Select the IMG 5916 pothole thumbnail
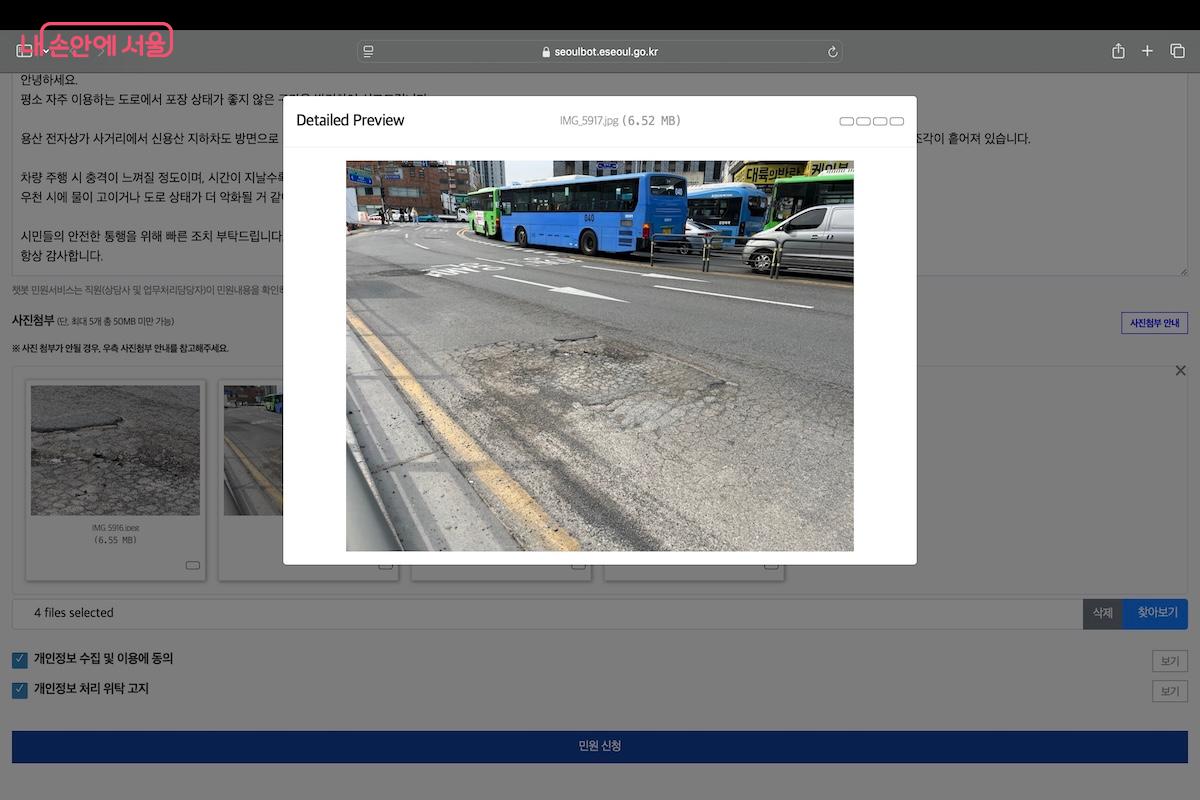This screenshot has width=1200, height=800. click(115, 450)
